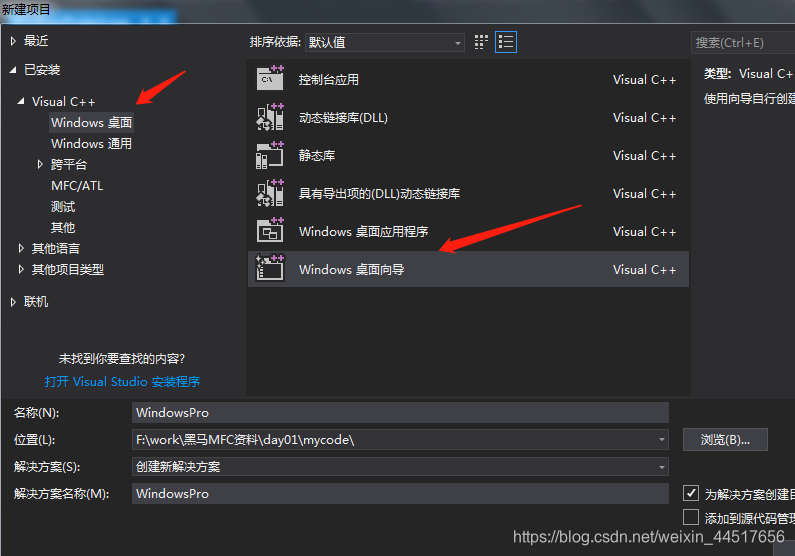This screenshot has width=795, height=556.
Task: Expand the 联机 tree node
Action: [13, 302]
